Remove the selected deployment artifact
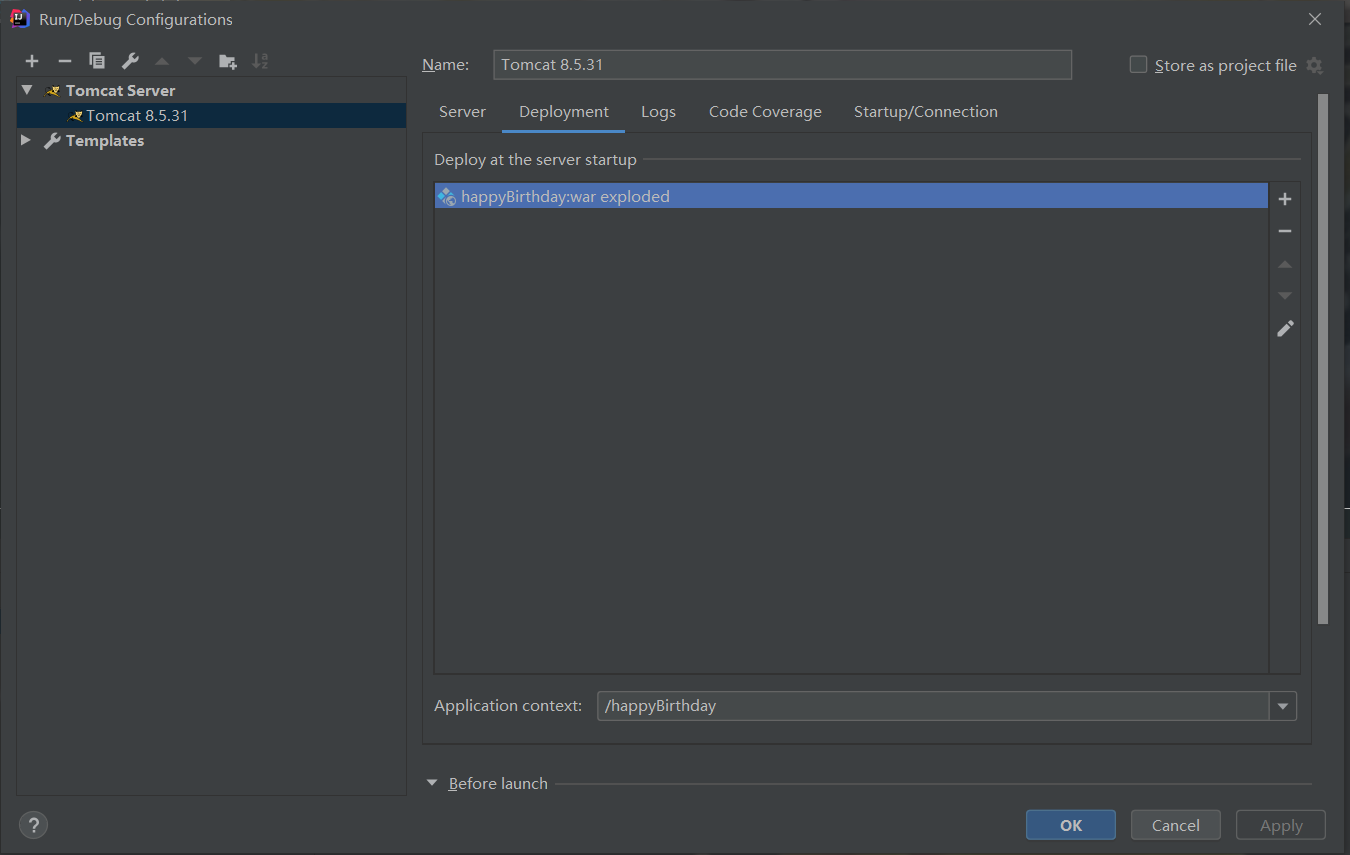 (x=1285, y=231)
